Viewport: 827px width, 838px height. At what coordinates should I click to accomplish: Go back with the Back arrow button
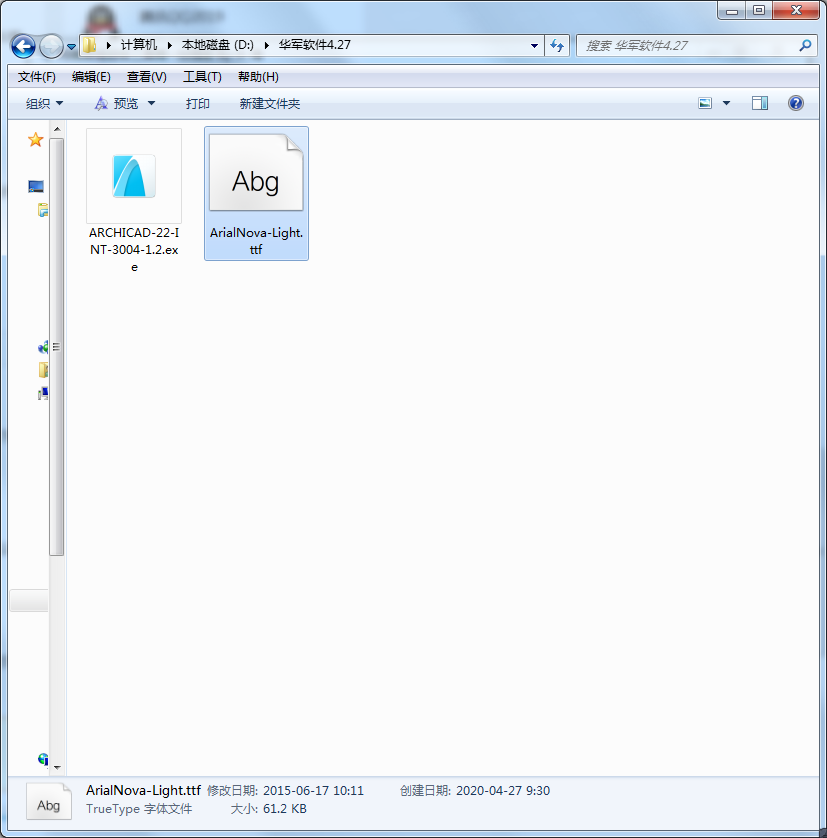click(24, 46)
